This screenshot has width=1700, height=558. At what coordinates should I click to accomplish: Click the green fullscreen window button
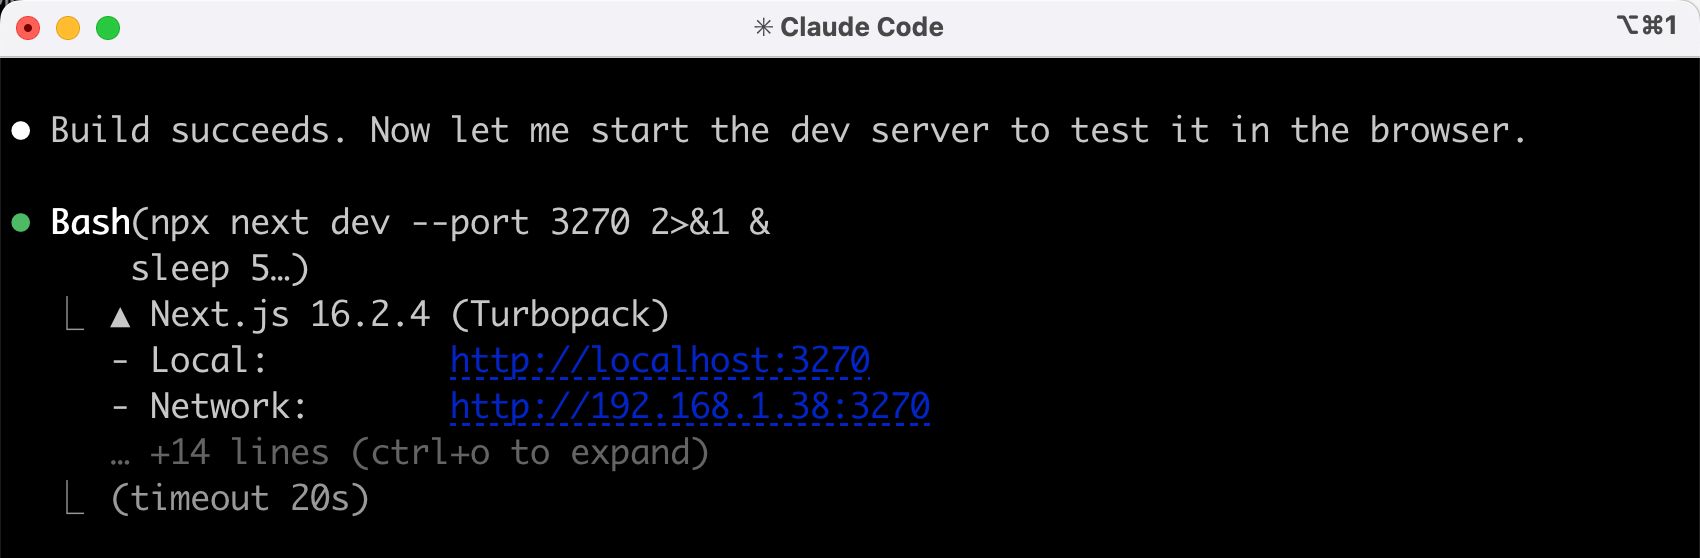(x=108, y=28)
